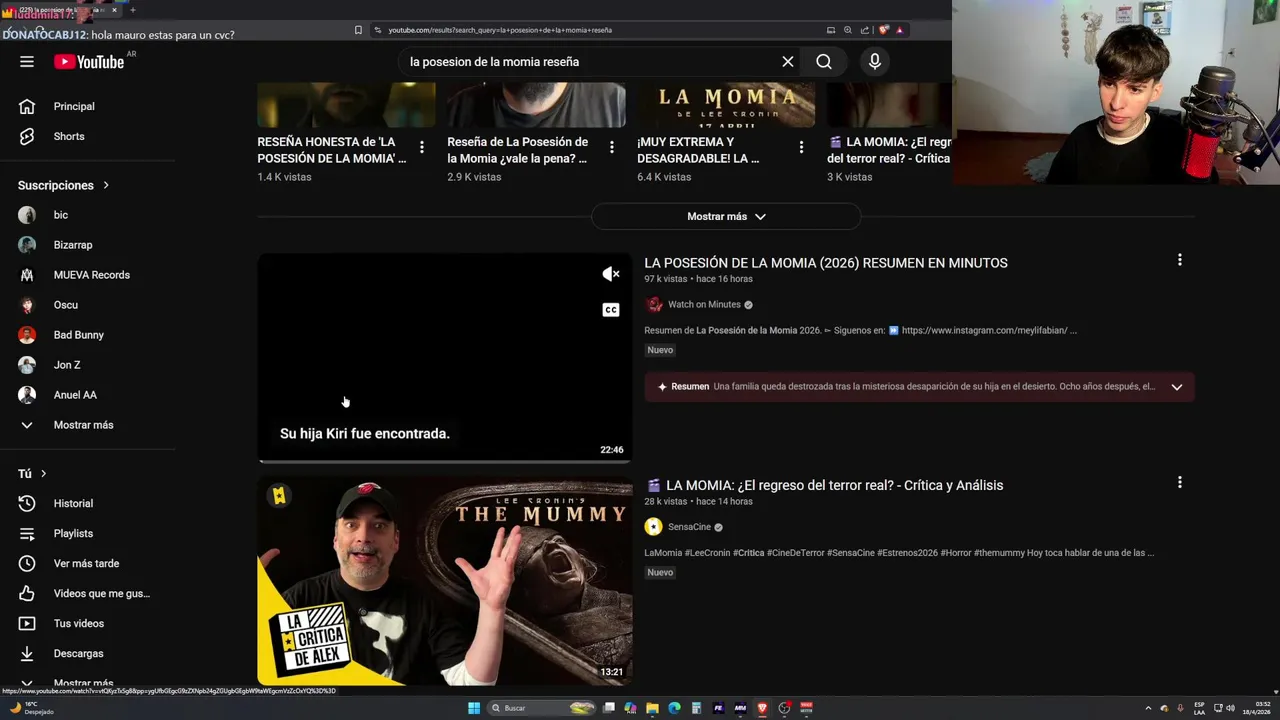This screenshot has height=720, width=1280.
Task: Open title 'LA MOMIA: ¿El regreso del terror real?'
Action: click(x=824, y=485)
